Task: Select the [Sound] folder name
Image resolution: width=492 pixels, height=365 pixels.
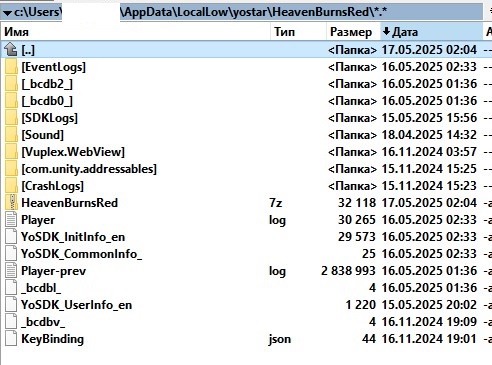Action: [x=42, y=135]
